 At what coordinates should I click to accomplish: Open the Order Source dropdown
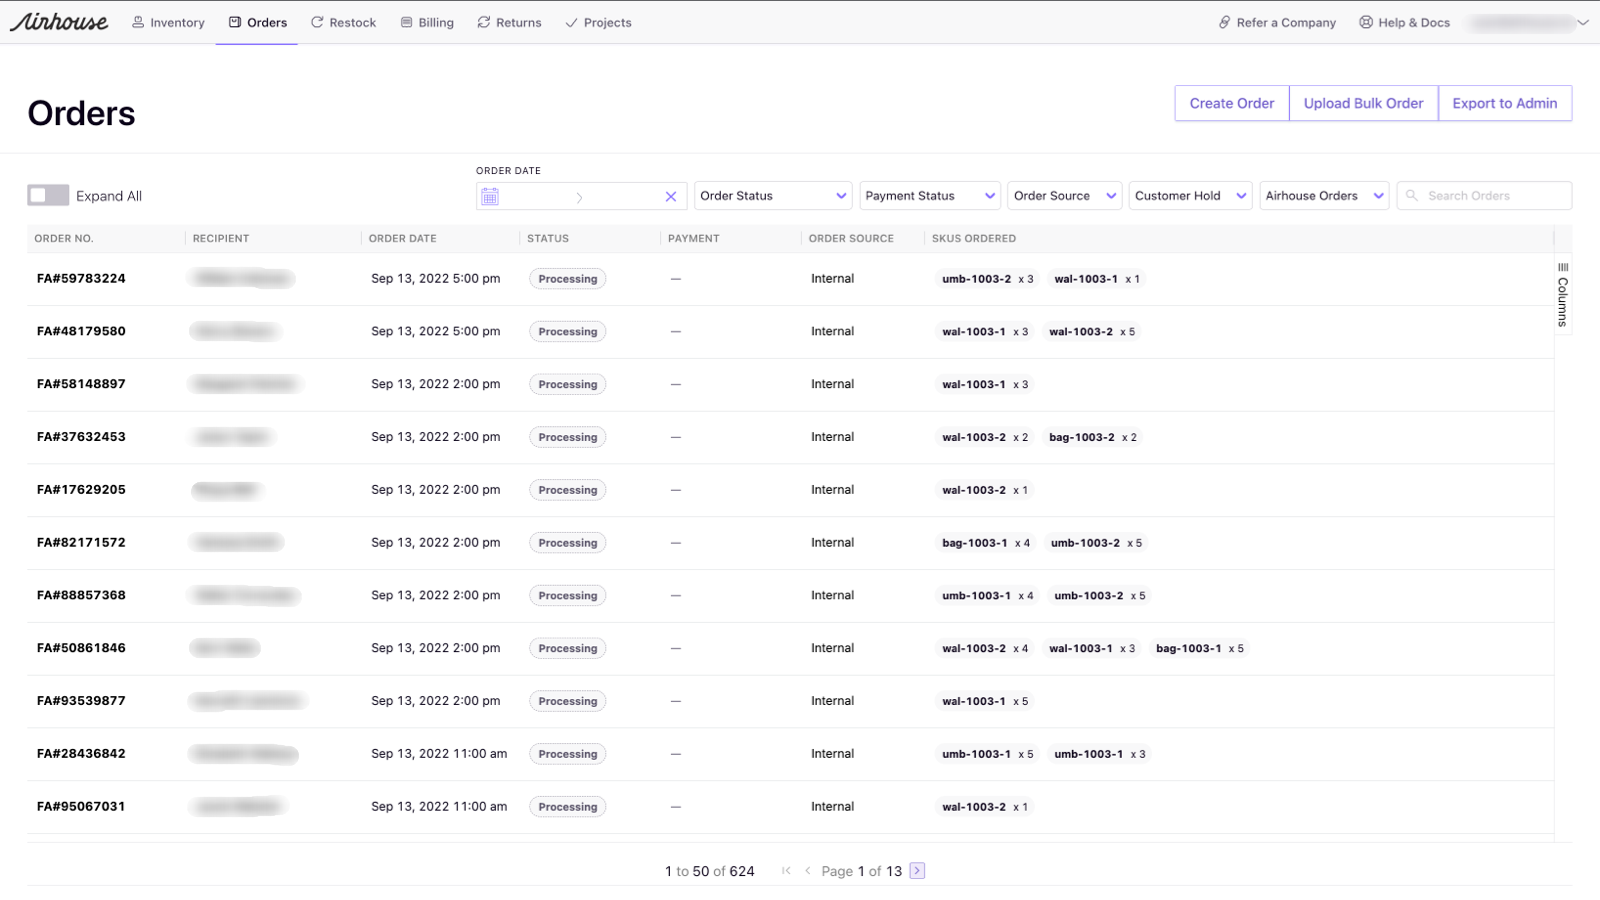pyautogui.click(x=1065, y=196)
